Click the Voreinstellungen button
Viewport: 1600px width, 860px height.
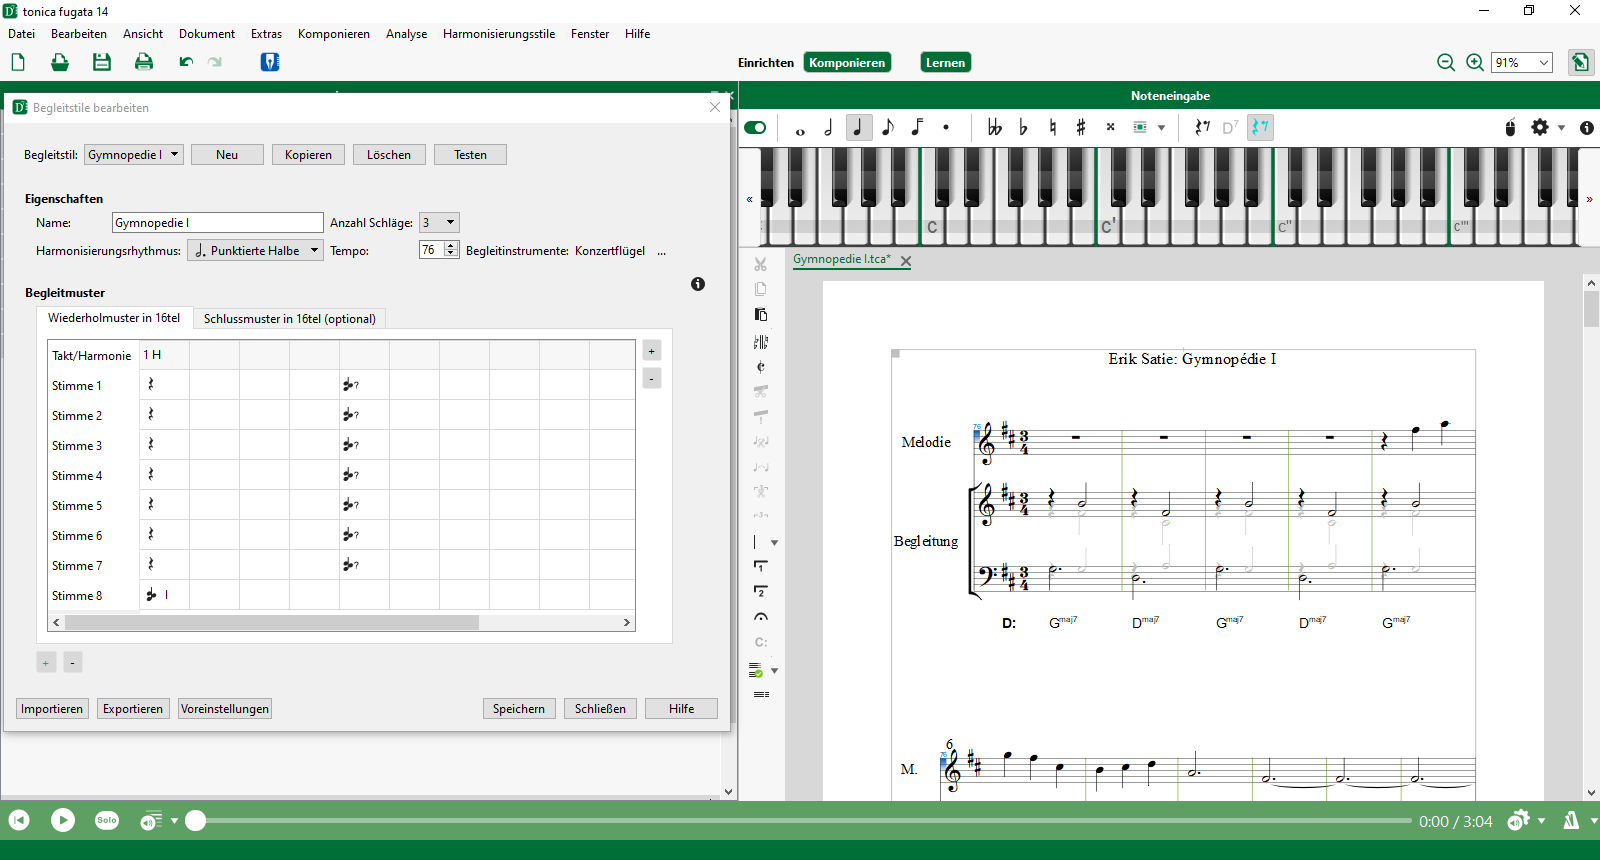225,709
